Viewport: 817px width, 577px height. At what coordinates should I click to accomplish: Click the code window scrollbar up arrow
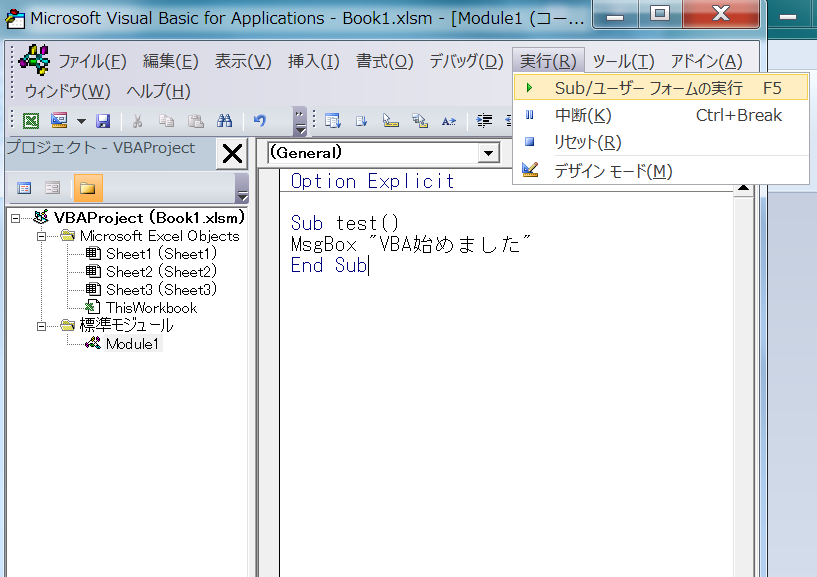coord(744,185)
